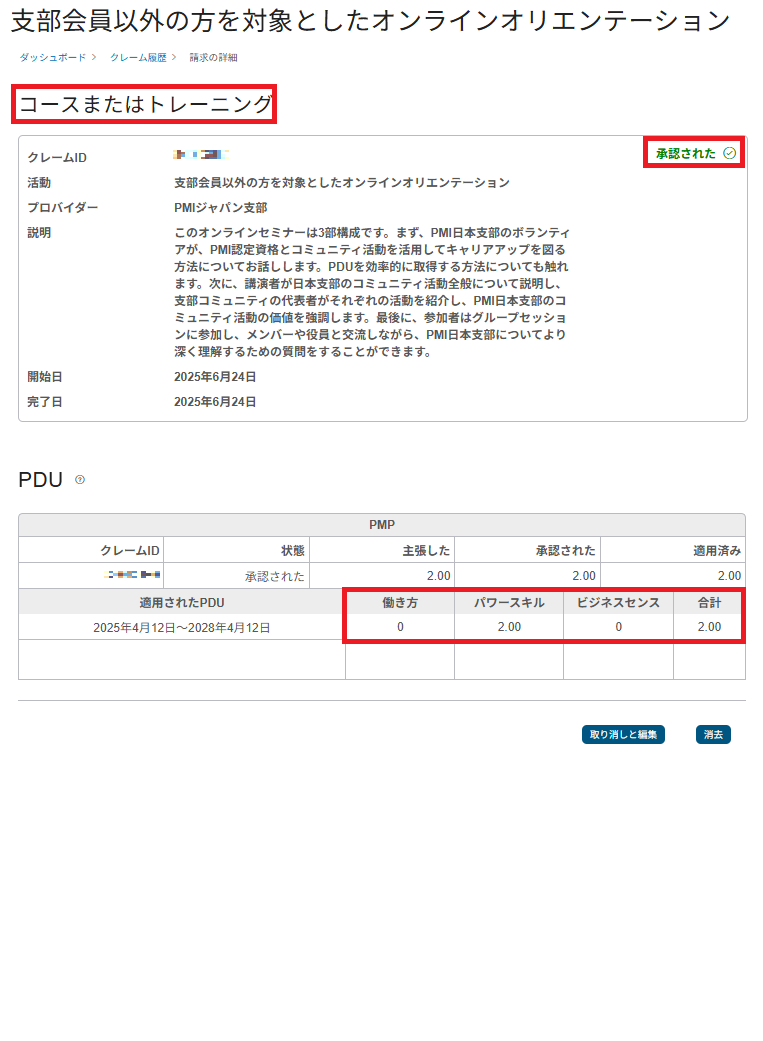Click the help icon next to PDU
Image resolution: width=763 pixels, height=1041 pixels.
pos(80,480)
